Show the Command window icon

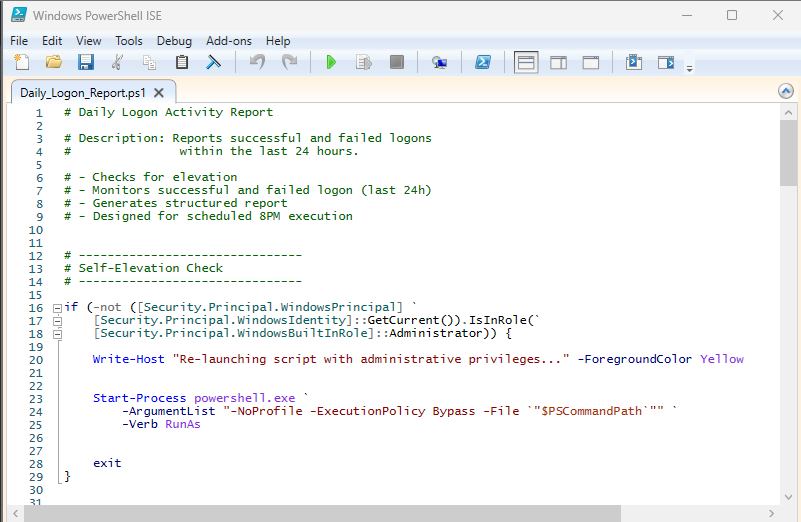(634, 62)
